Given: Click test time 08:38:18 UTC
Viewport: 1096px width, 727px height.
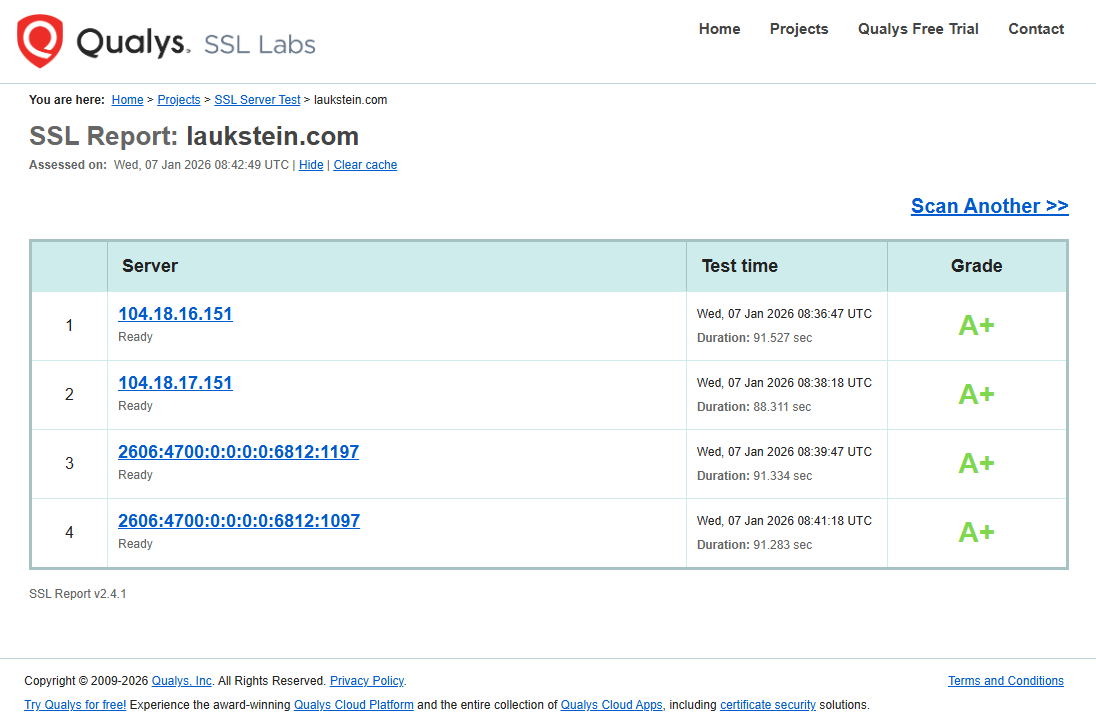Looking at the screenshot, I should [784, 383].
